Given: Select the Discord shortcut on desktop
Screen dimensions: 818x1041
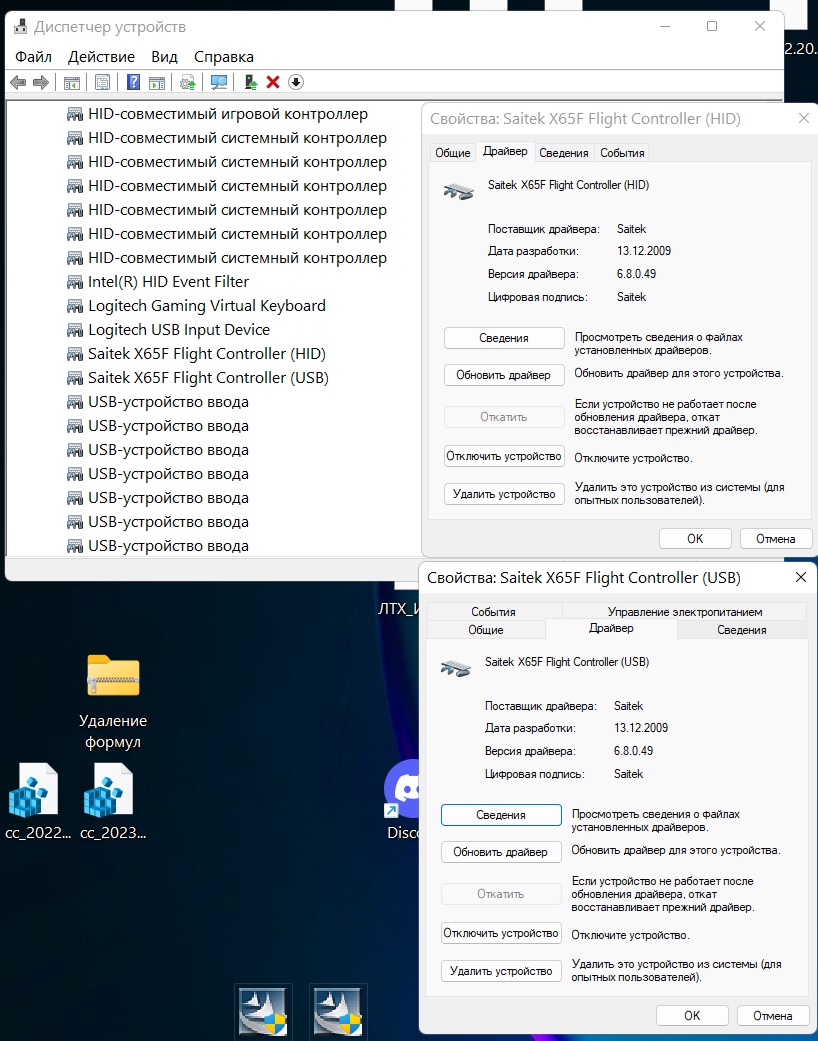Looking at the screenshot, I should coord(402,800).
